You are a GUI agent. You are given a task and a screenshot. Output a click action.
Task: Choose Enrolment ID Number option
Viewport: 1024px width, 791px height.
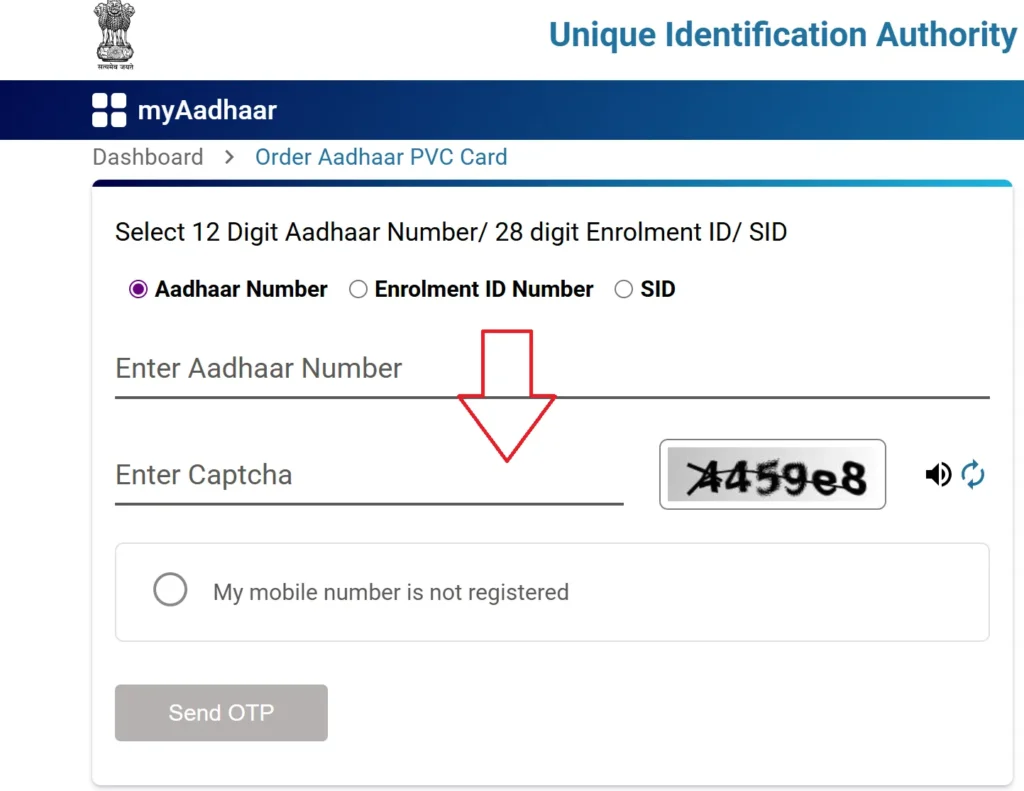pos(358,289)
